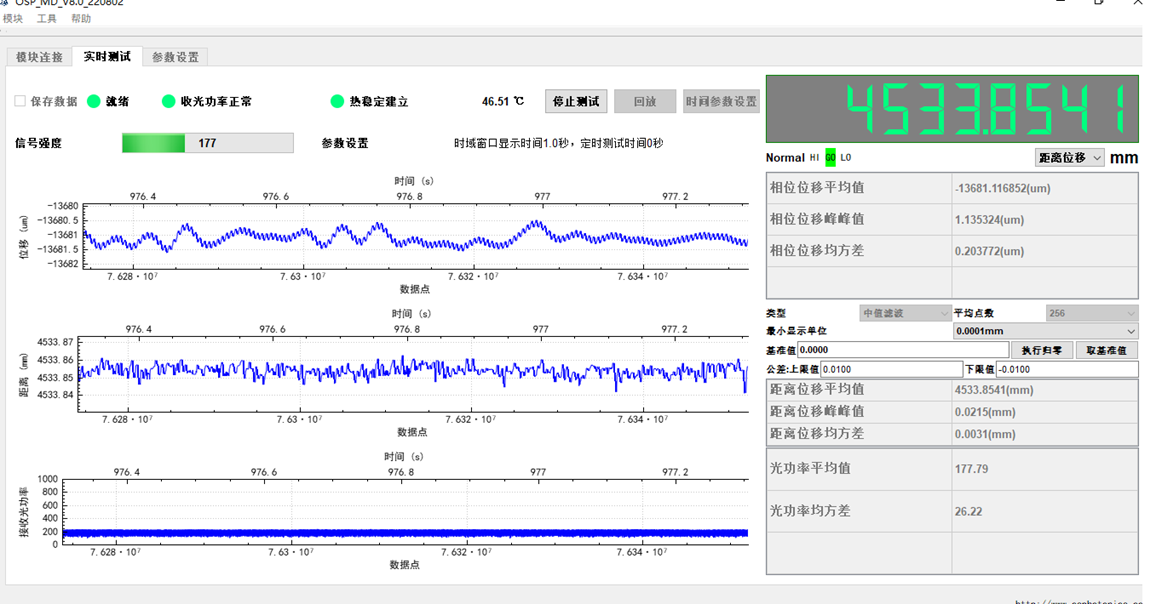Click the 0.0215(mm) distance peak value

(x=985, y=412)
